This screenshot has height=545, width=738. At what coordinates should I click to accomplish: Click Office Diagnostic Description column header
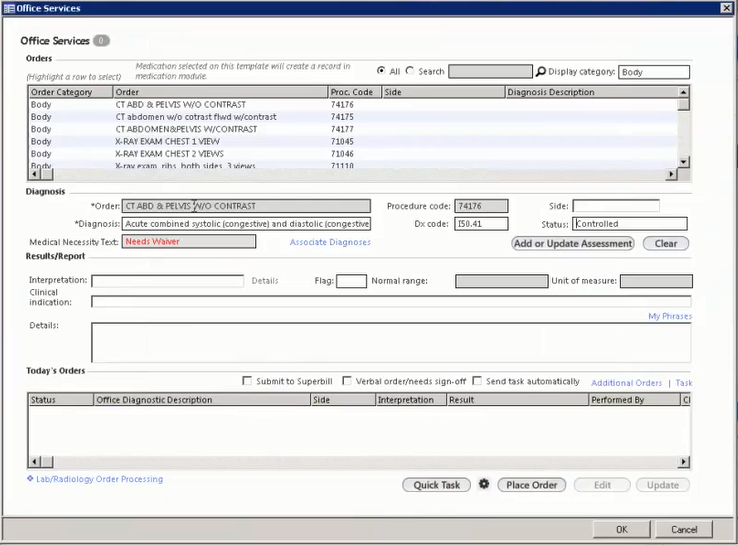click(202, 400)
